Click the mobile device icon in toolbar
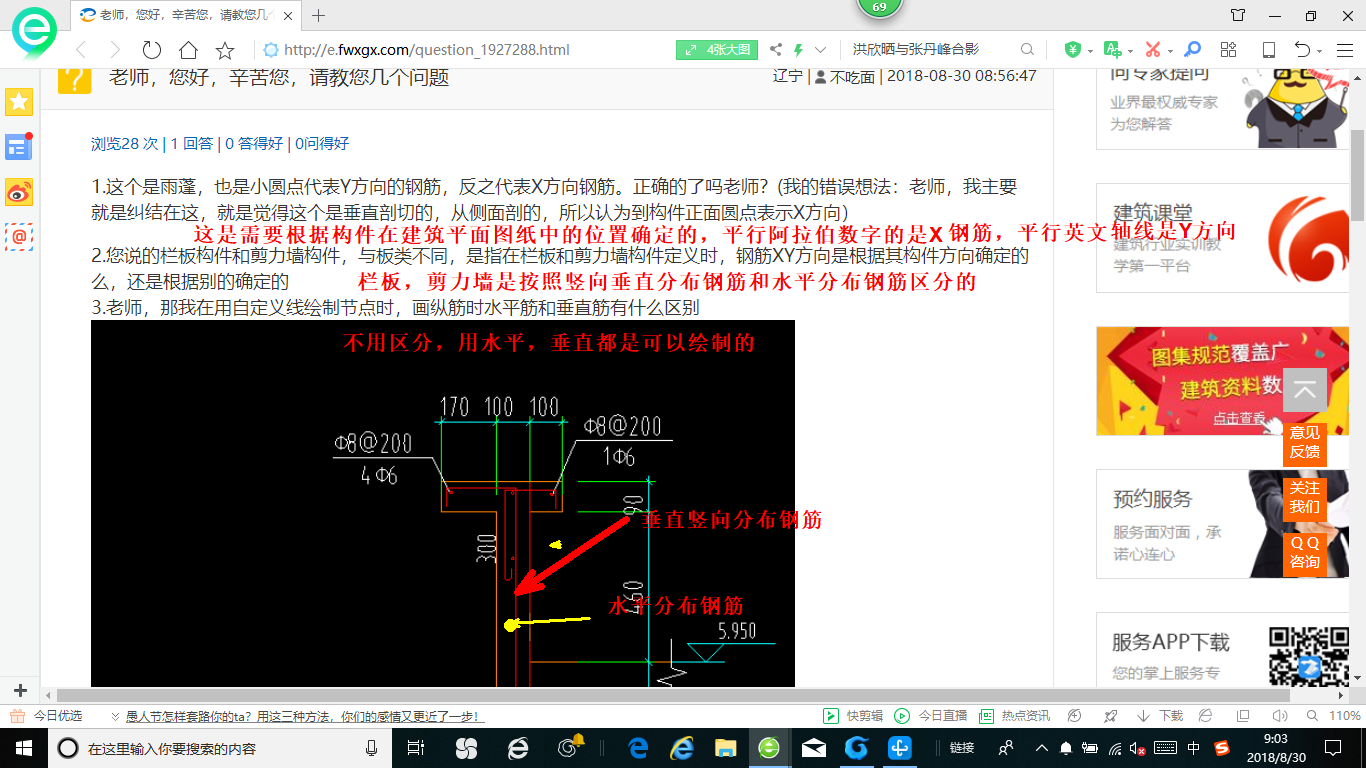This screenshot has height=768, width=1366. [x=1268, y=50]
